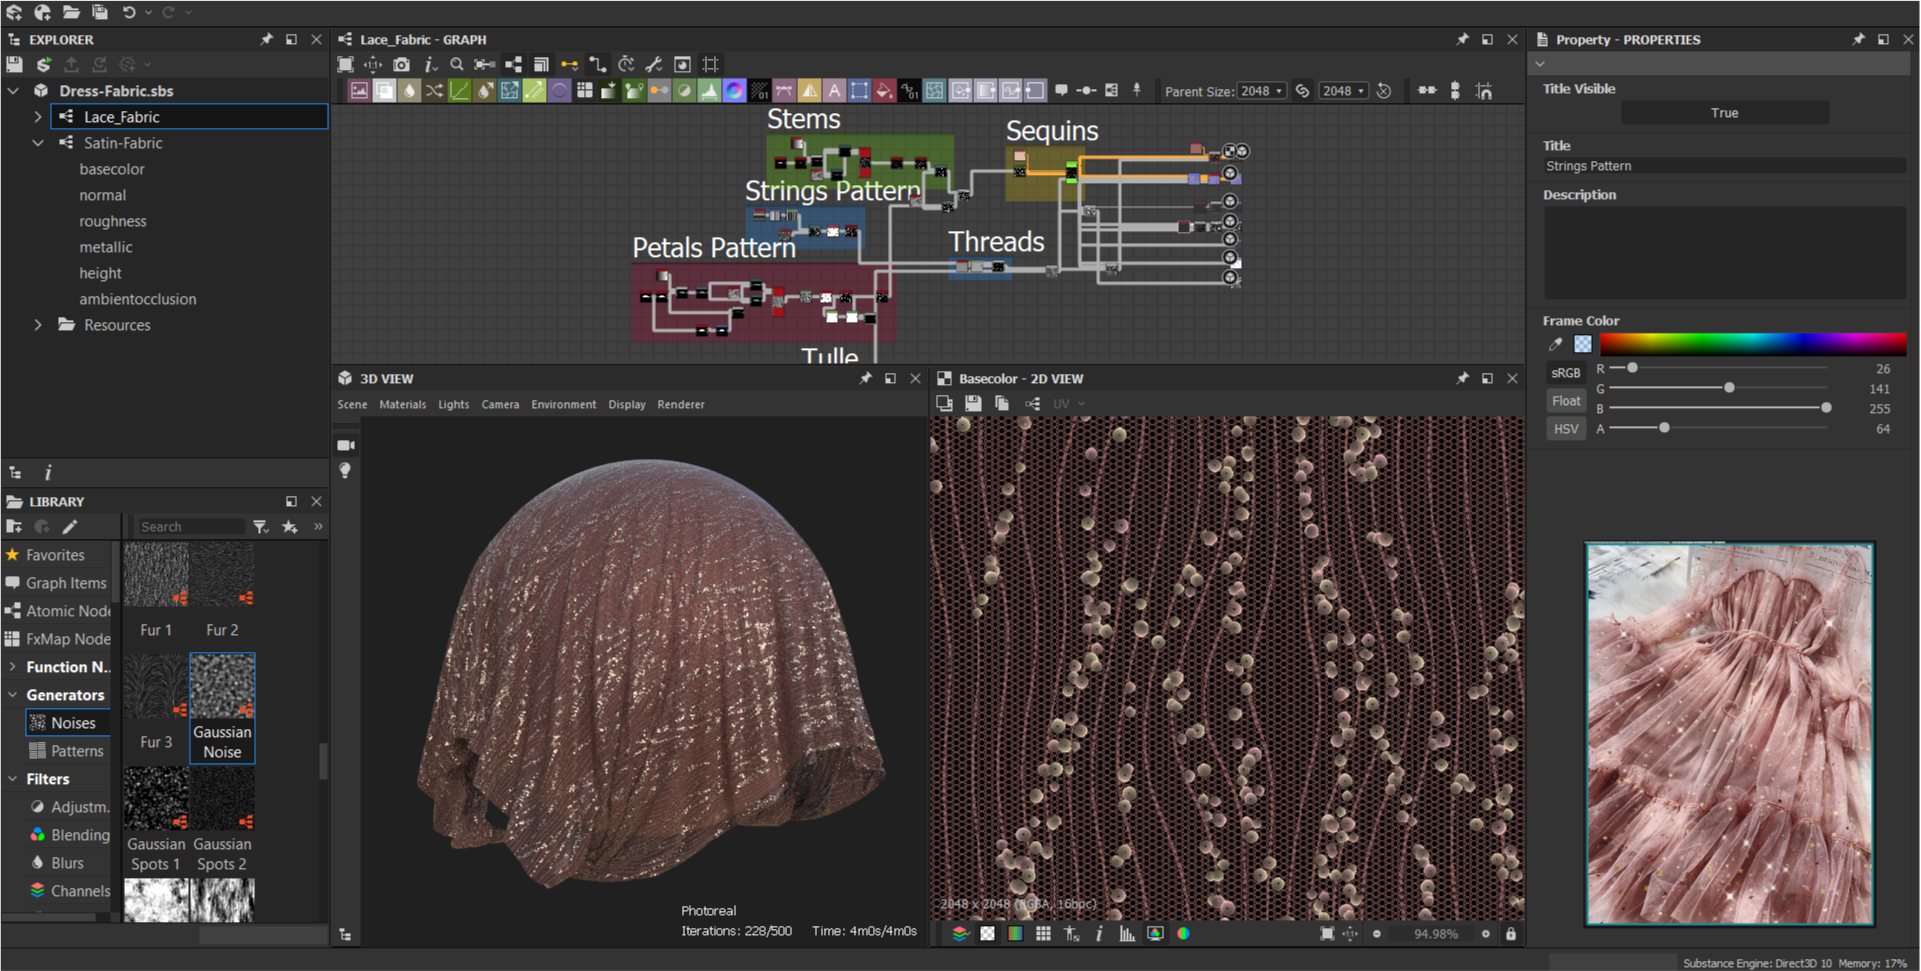Toggle alpha checkerboard in 2D view
The image size is (1921, 971).
[987, 934]
